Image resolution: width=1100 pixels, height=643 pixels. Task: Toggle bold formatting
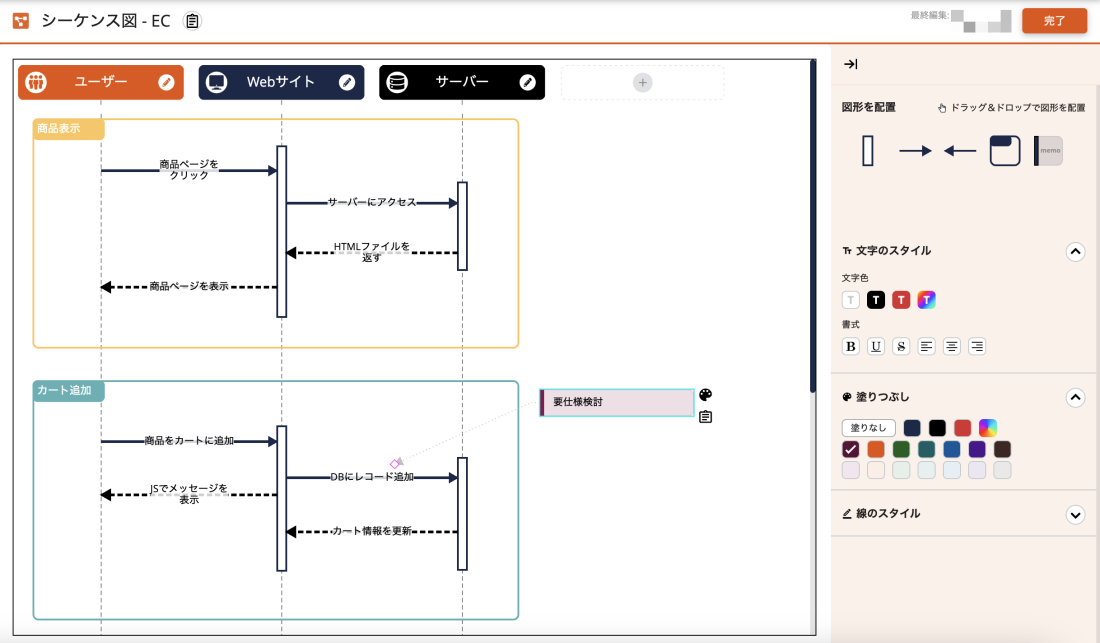coord(850,346)
